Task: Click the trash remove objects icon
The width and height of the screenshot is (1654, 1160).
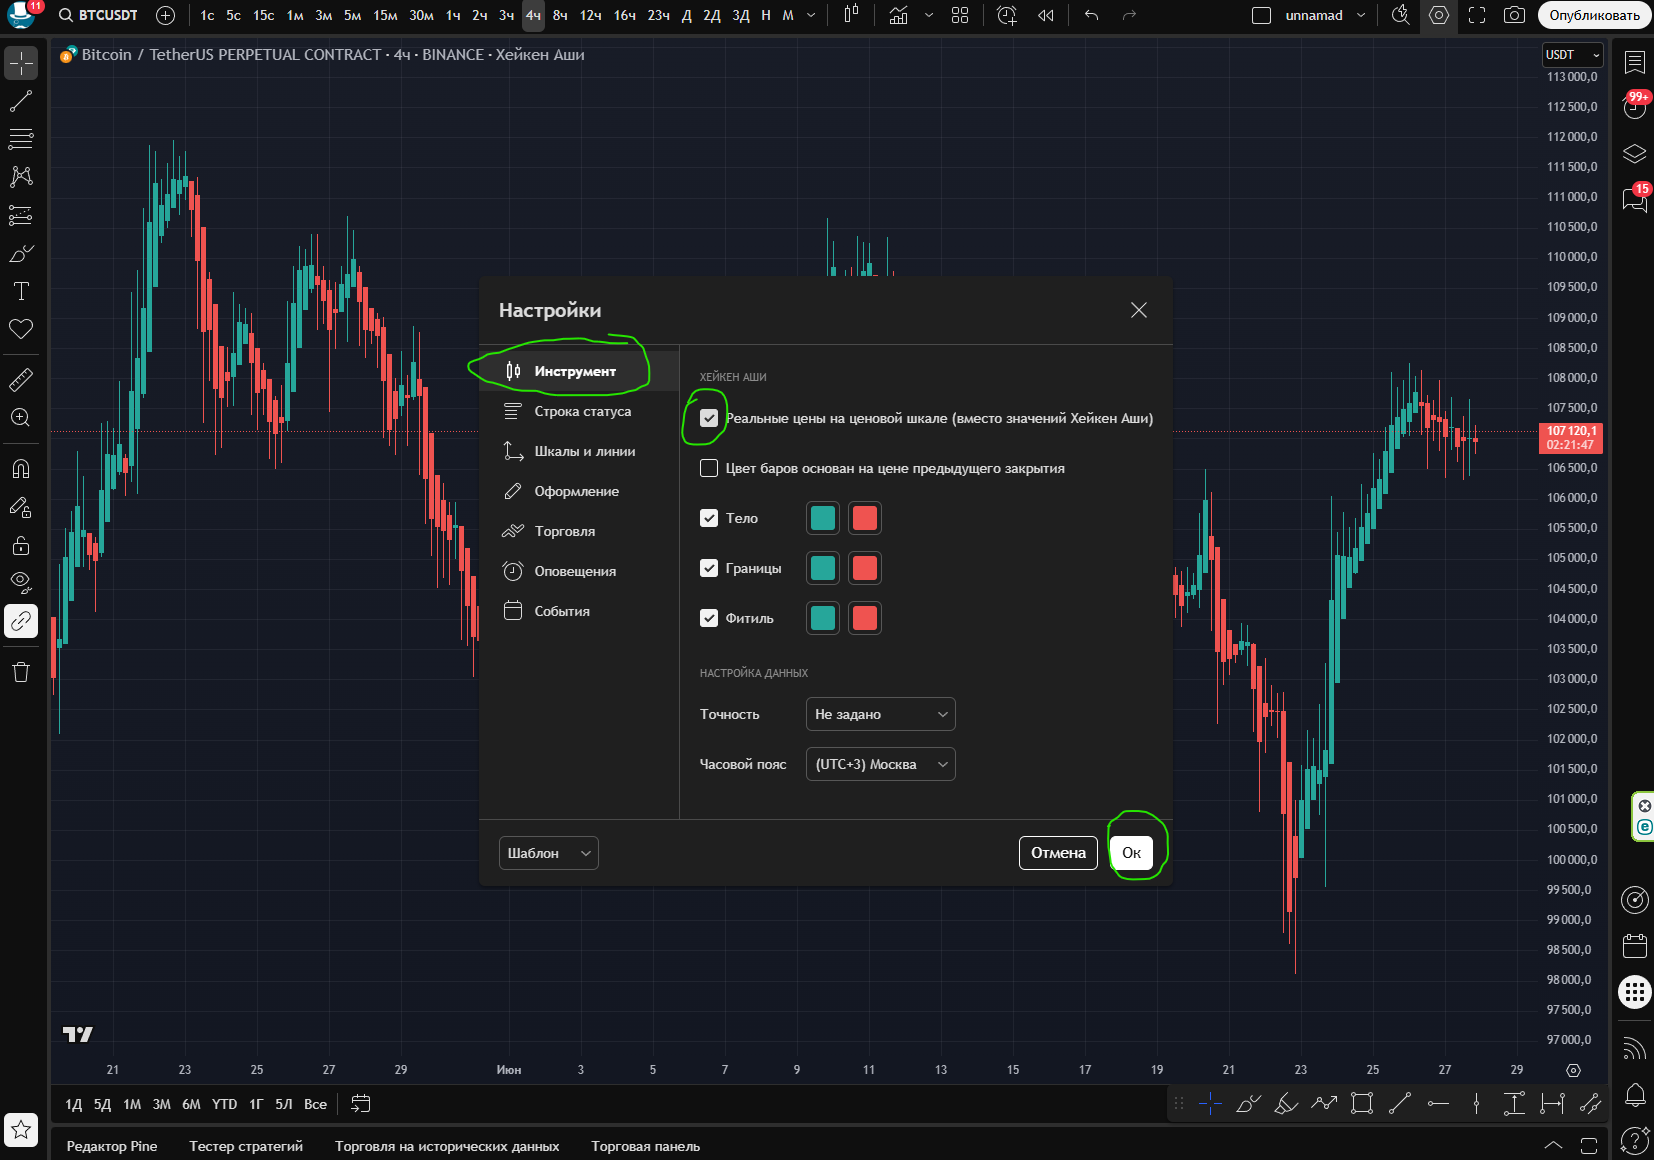Action: tap(21, 672)
